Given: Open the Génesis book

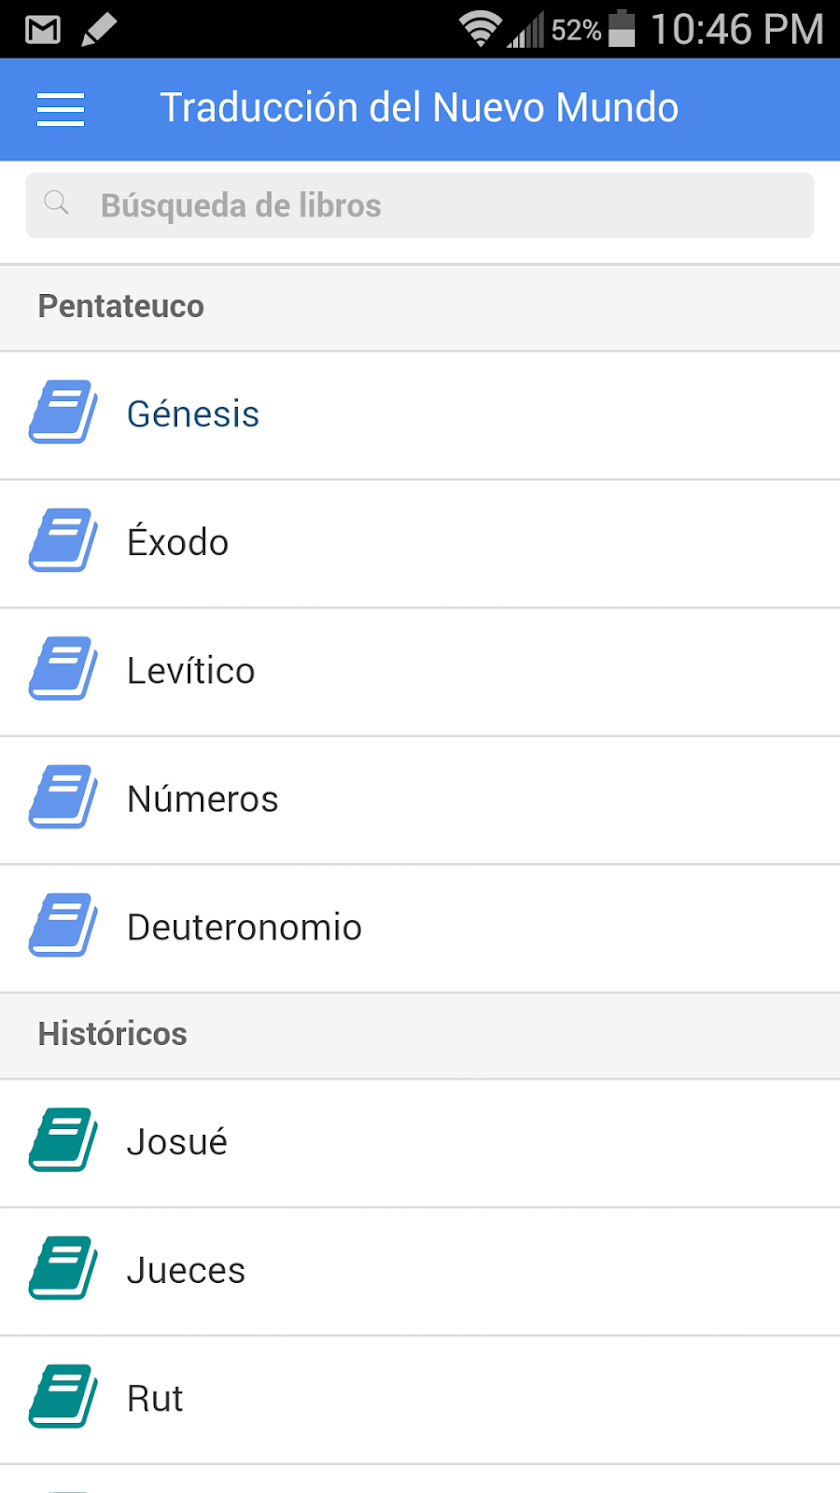Looking at the screenshot, I should click(x=193, y=414).
